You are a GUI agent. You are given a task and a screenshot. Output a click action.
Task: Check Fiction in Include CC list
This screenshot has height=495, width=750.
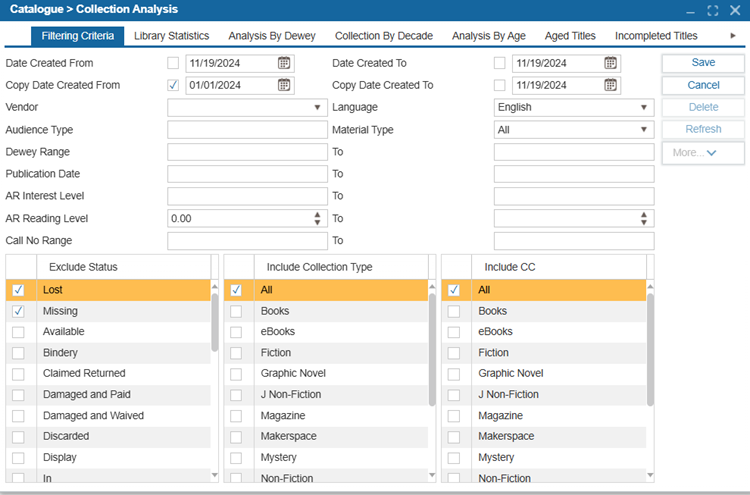(453, 353)
